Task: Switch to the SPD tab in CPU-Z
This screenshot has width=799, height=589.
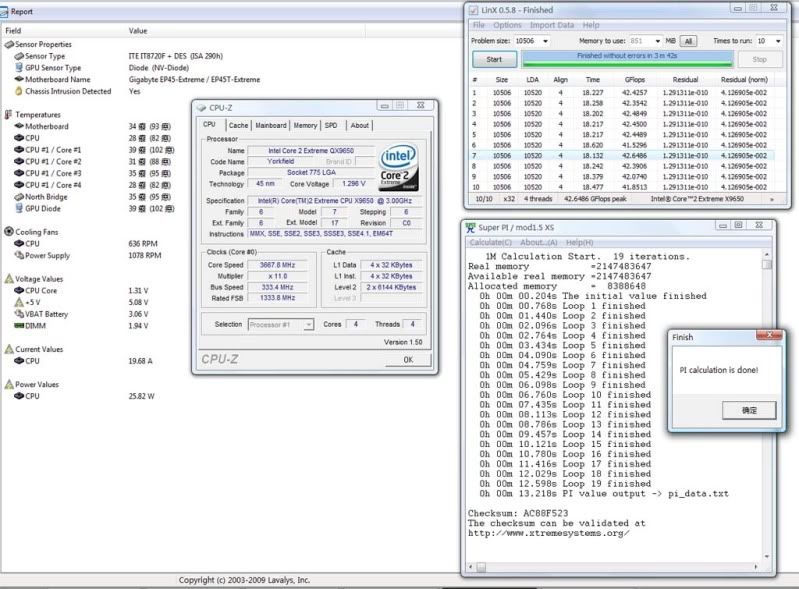Action: 331,125
